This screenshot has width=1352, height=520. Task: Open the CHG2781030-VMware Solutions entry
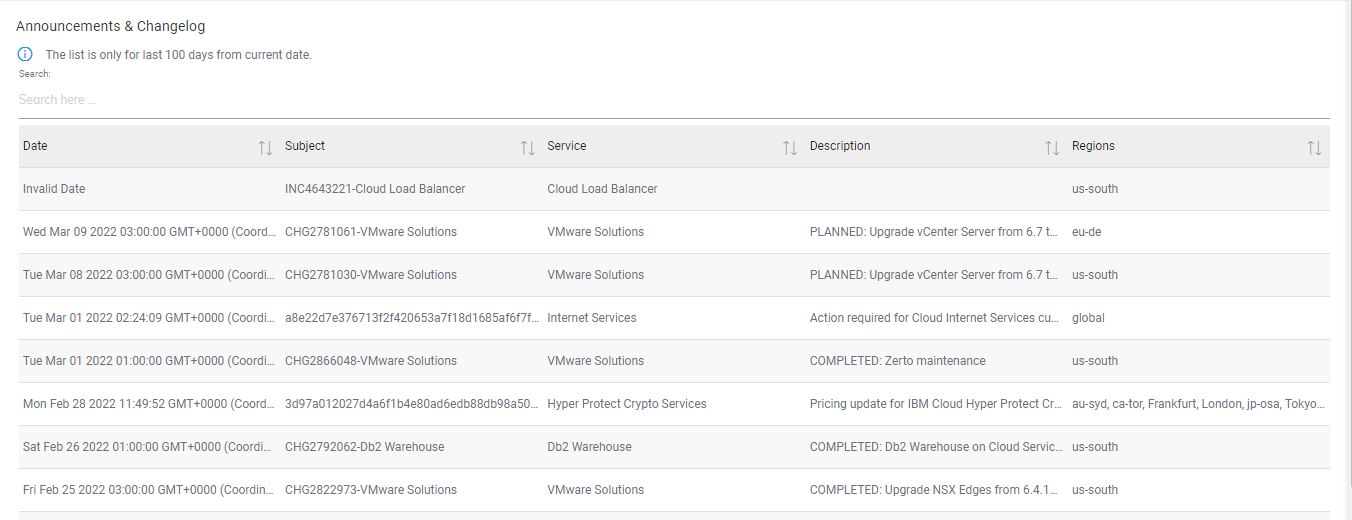[x=371, y=275]
